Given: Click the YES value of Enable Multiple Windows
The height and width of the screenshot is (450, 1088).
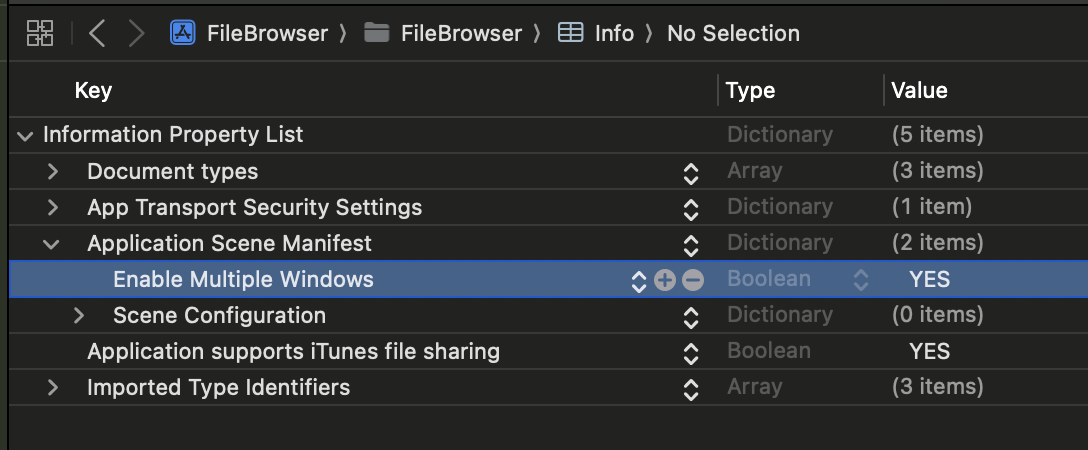Looking at the screenshot, I should [929, 279].
